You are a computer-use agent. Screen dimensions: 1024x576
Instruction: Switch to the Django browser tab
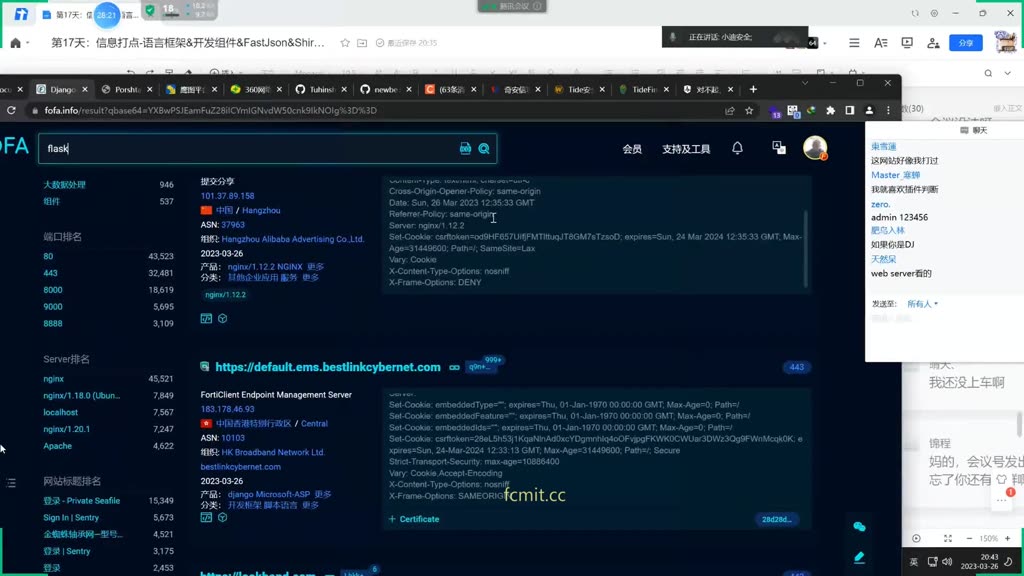[x=63, y=89]
